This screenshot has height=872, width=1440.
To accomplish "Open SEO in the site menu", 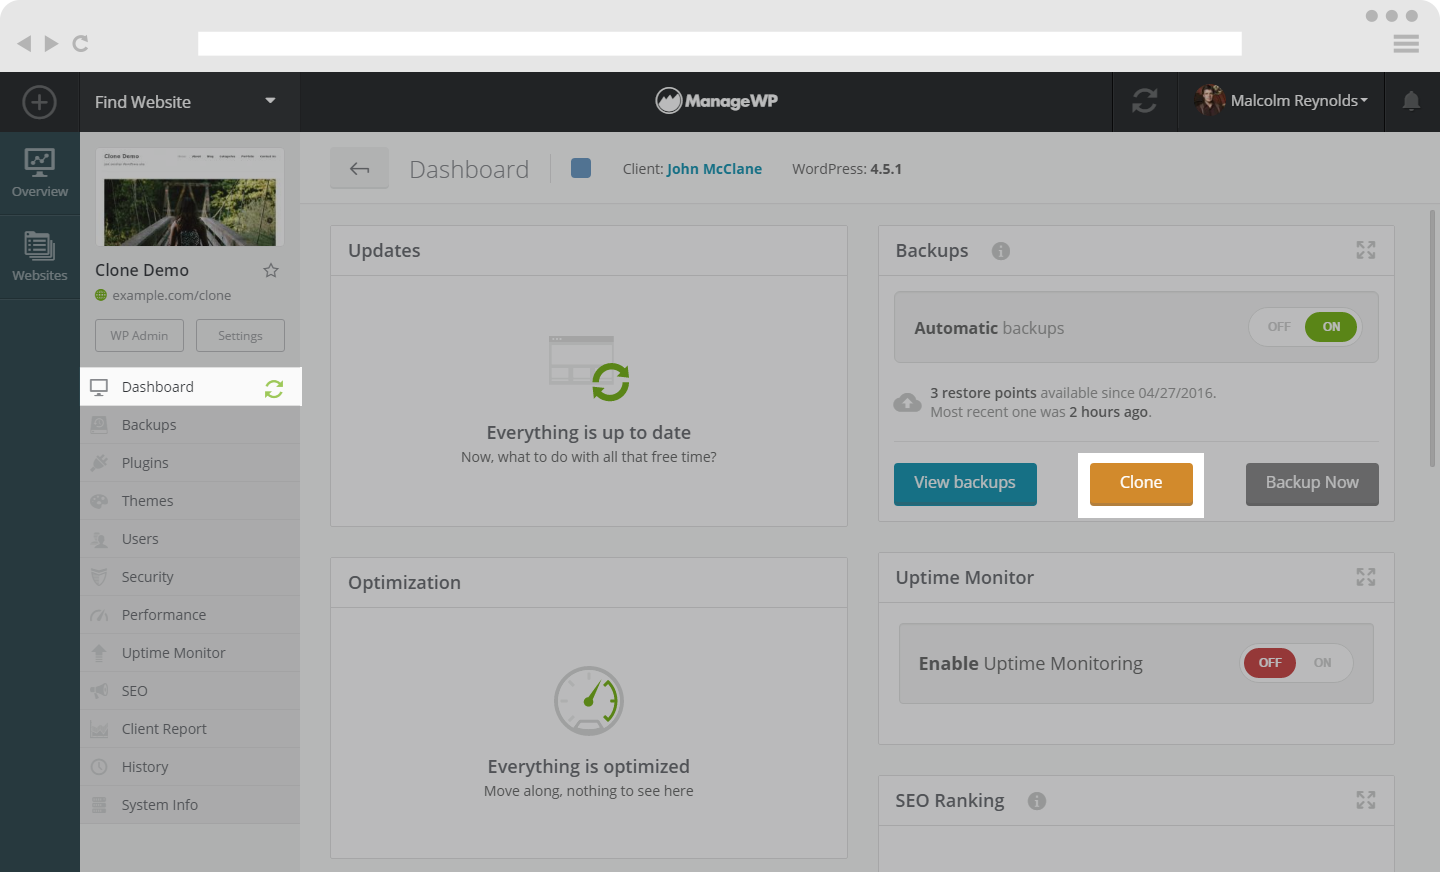I will coord(190,691).
